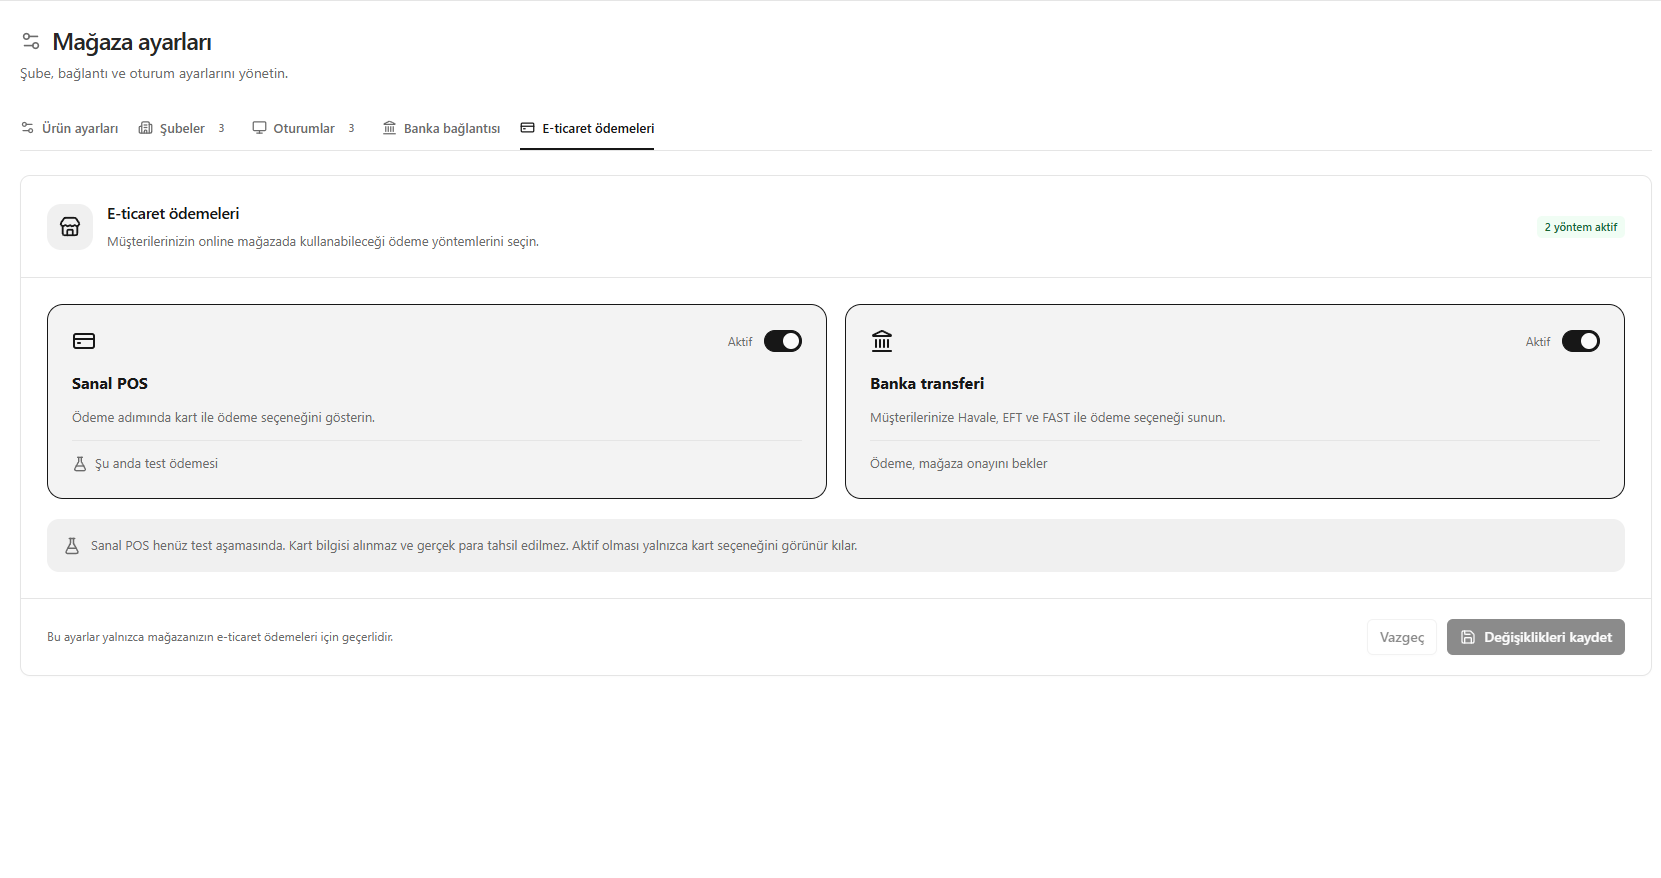Click the Oturumlar count badge 3
1661x878 pixels.
tap(351, 128)
